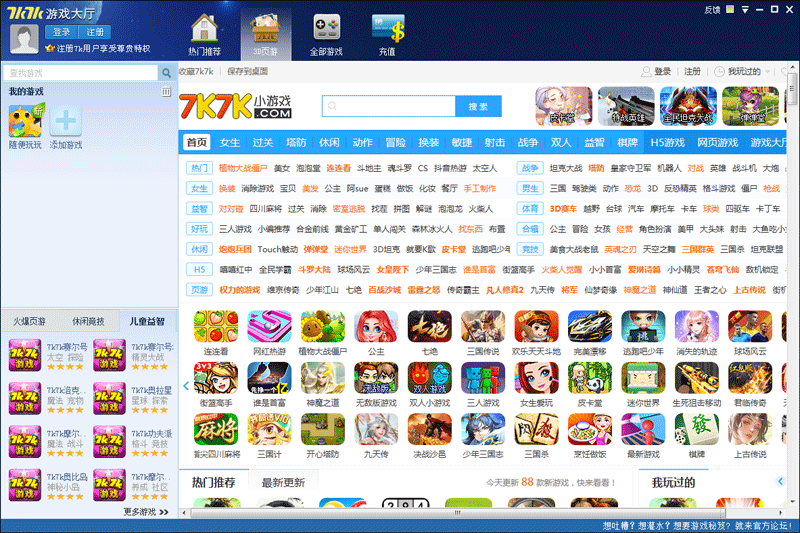This screenshot has width=800, height=533.
Task: Open the 连连看 game icon
Action: tap(216, 327)
